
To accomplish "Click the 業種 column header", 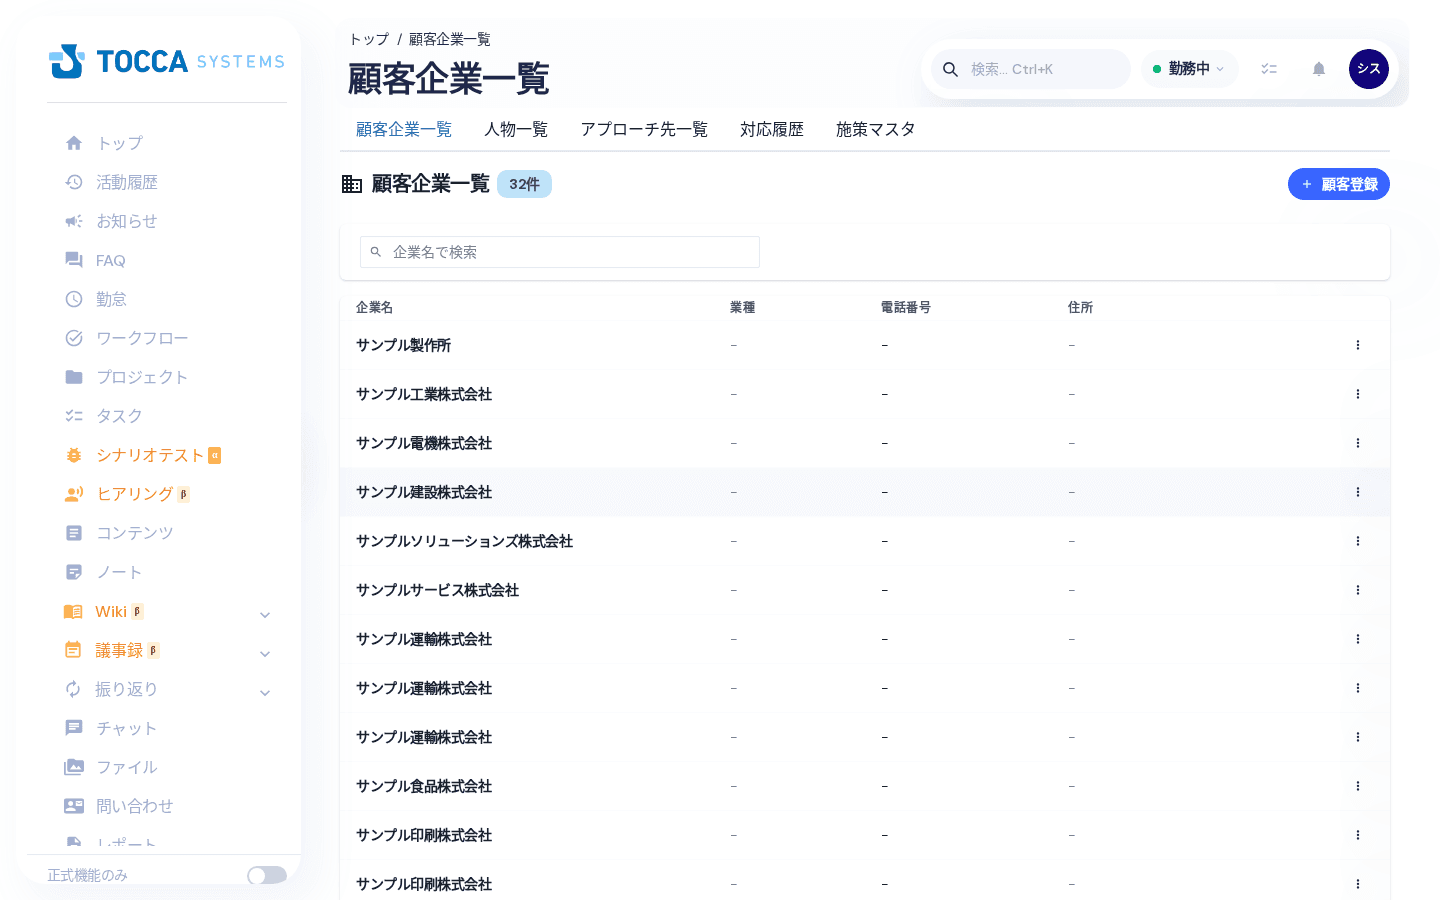I will pyautogui.click(x=743, y=307).
